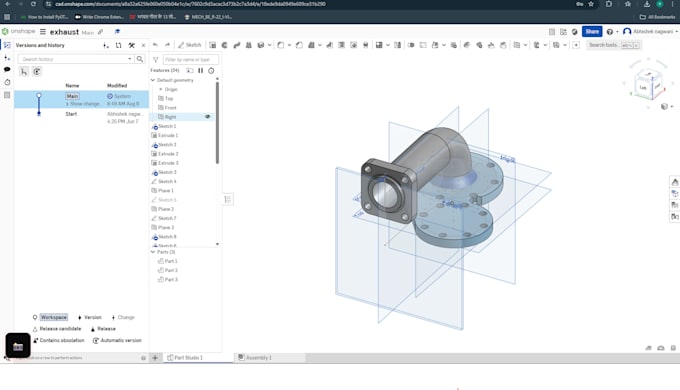Toggle visibility eye of the Right plane

207,117
